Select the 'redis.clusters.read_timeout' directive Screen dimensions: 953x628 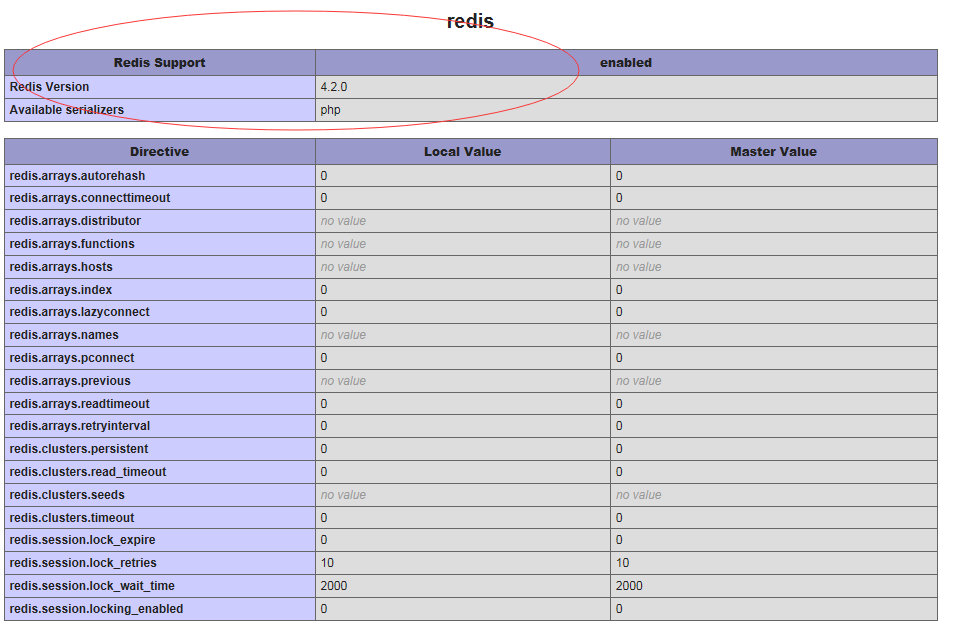coord(88,472)
